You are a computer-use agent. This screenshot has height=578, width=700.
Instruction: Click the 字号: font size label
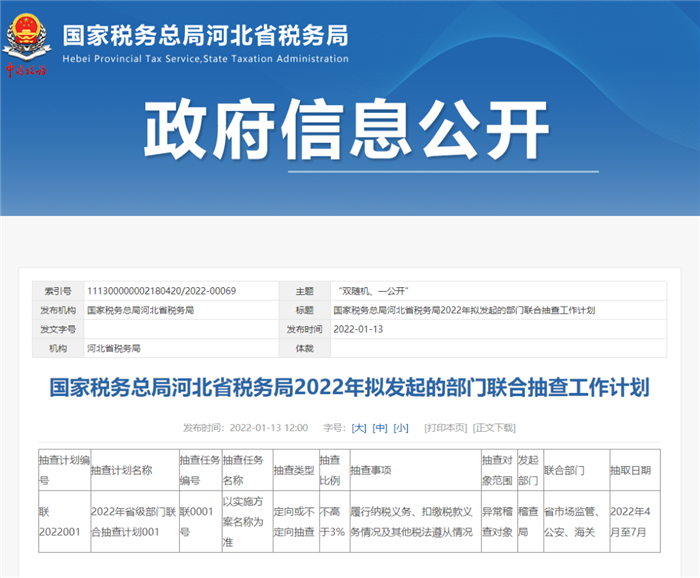[334, 428]
